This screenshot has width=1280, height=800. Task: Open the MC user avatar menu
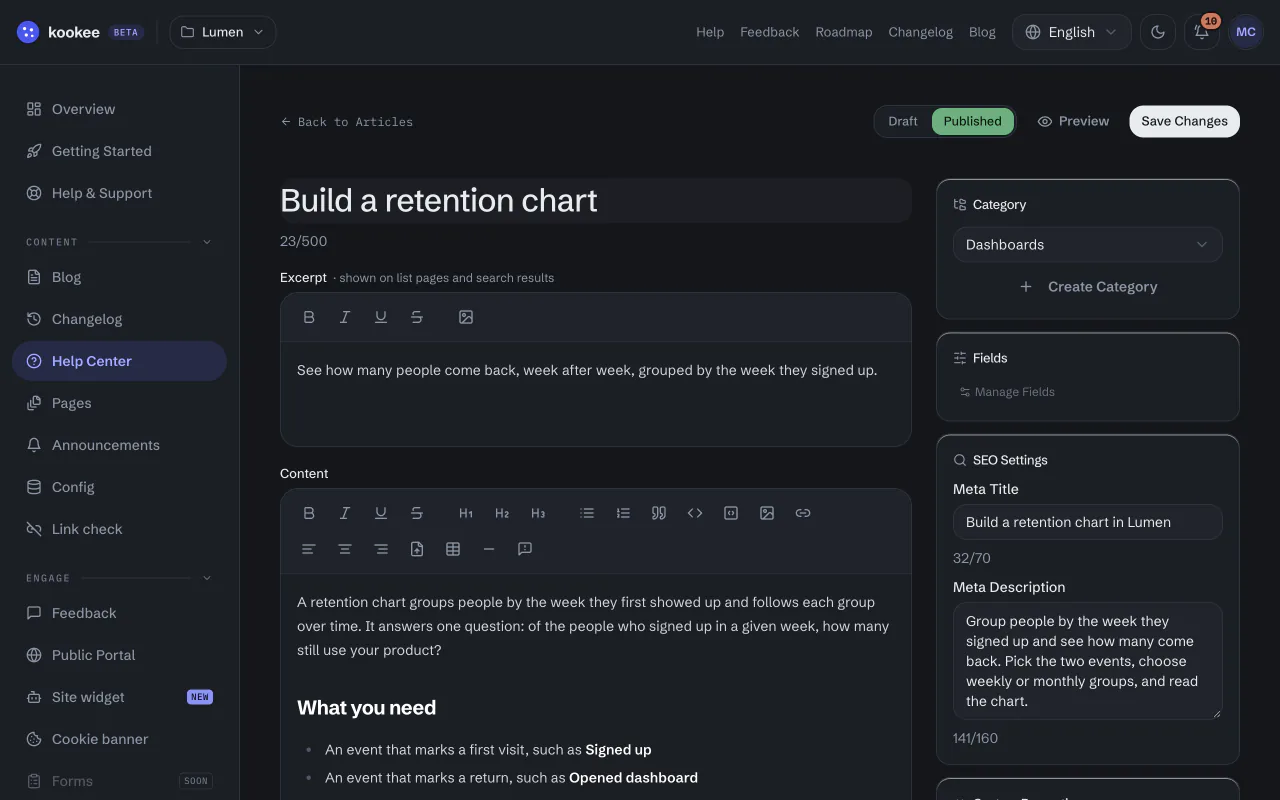1246,32
